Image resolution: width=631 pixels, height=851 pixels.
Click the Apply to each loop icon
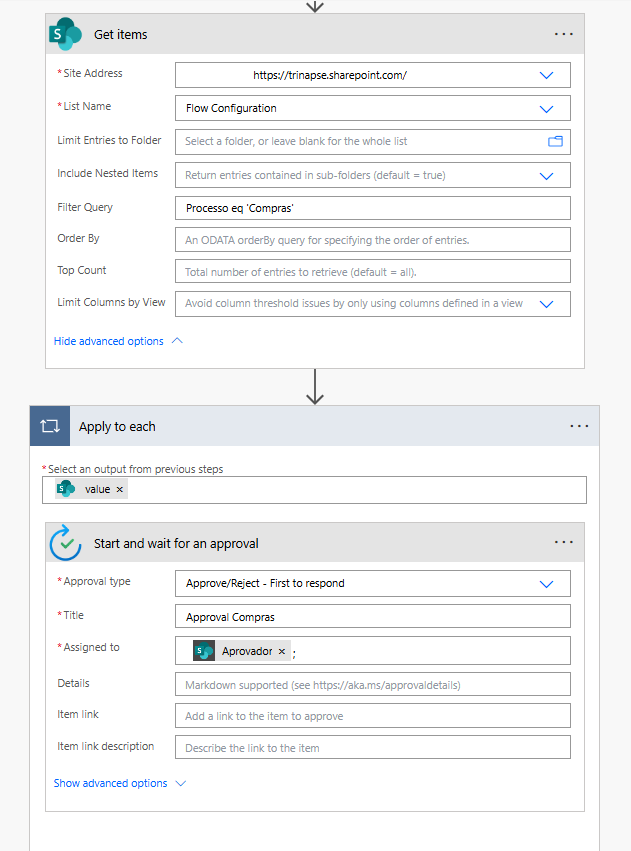(x=49, y=425)
